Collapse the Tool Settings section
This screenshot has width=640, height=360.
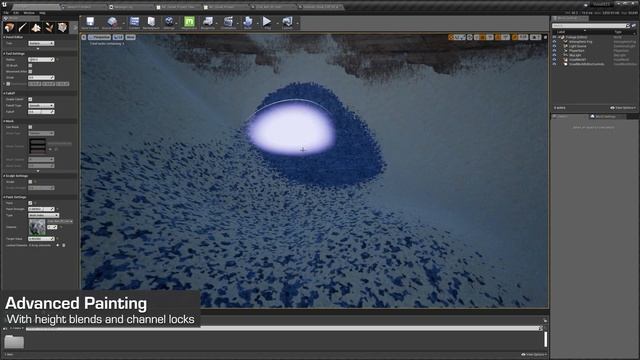click(x=4, y=53)
